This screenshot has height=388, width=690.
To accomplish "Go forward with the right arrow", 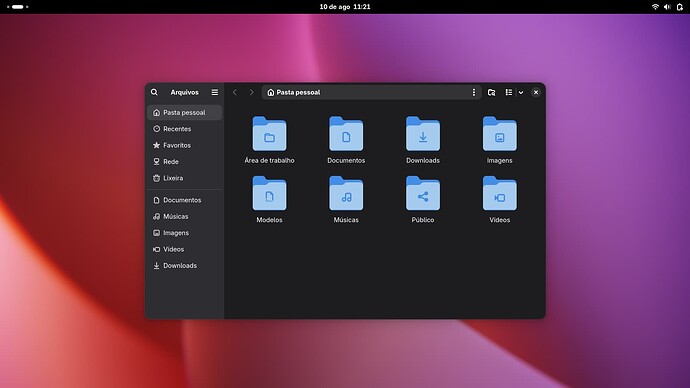I will (x=251, y=92).
